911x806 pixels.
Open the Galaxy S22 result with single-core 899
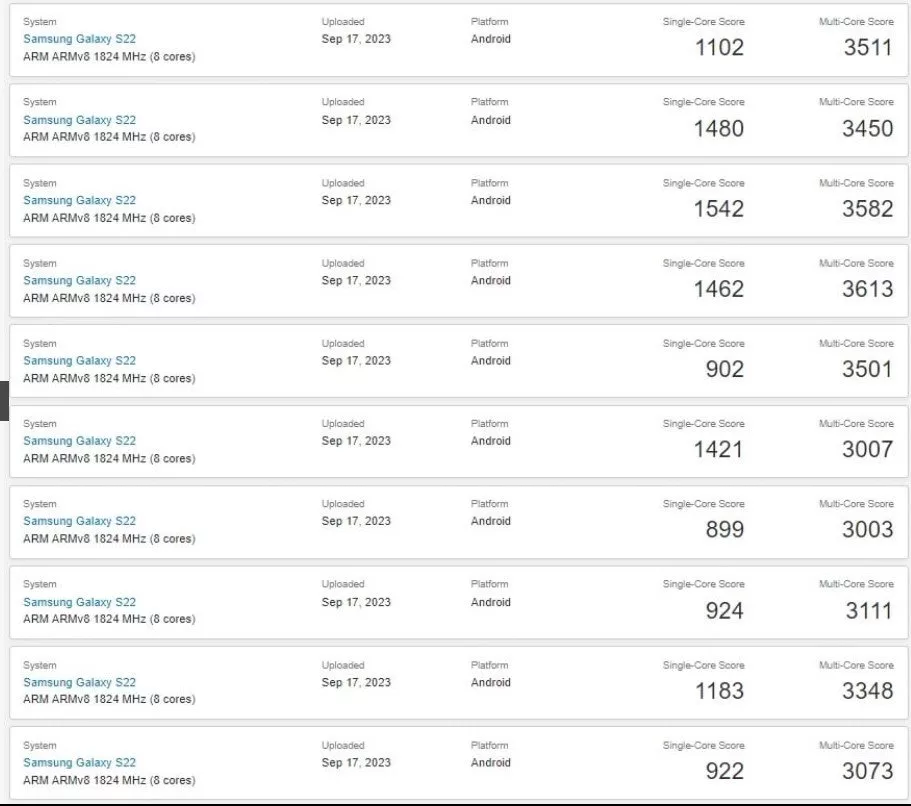pyautogui.click(x=79, y=521)
